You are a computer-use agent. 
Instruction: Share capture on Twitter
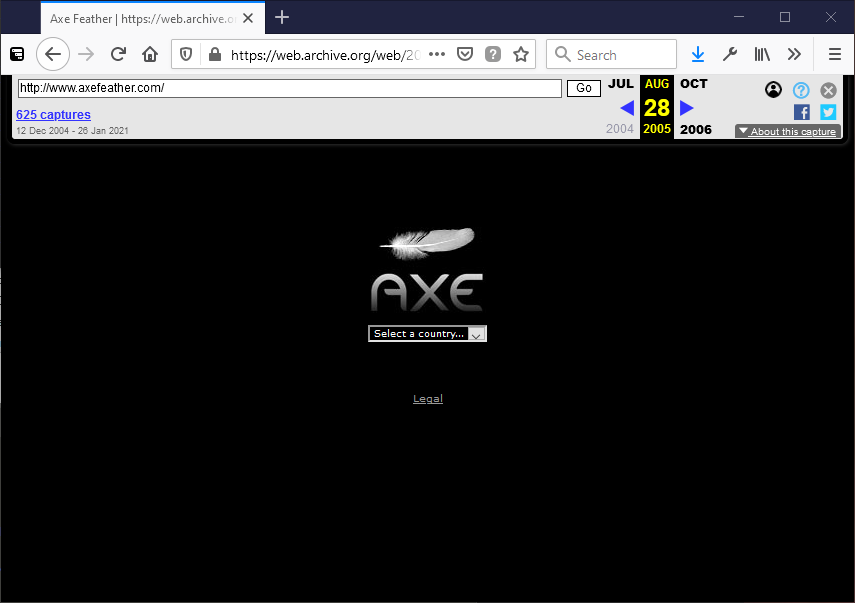pos(828,112)
